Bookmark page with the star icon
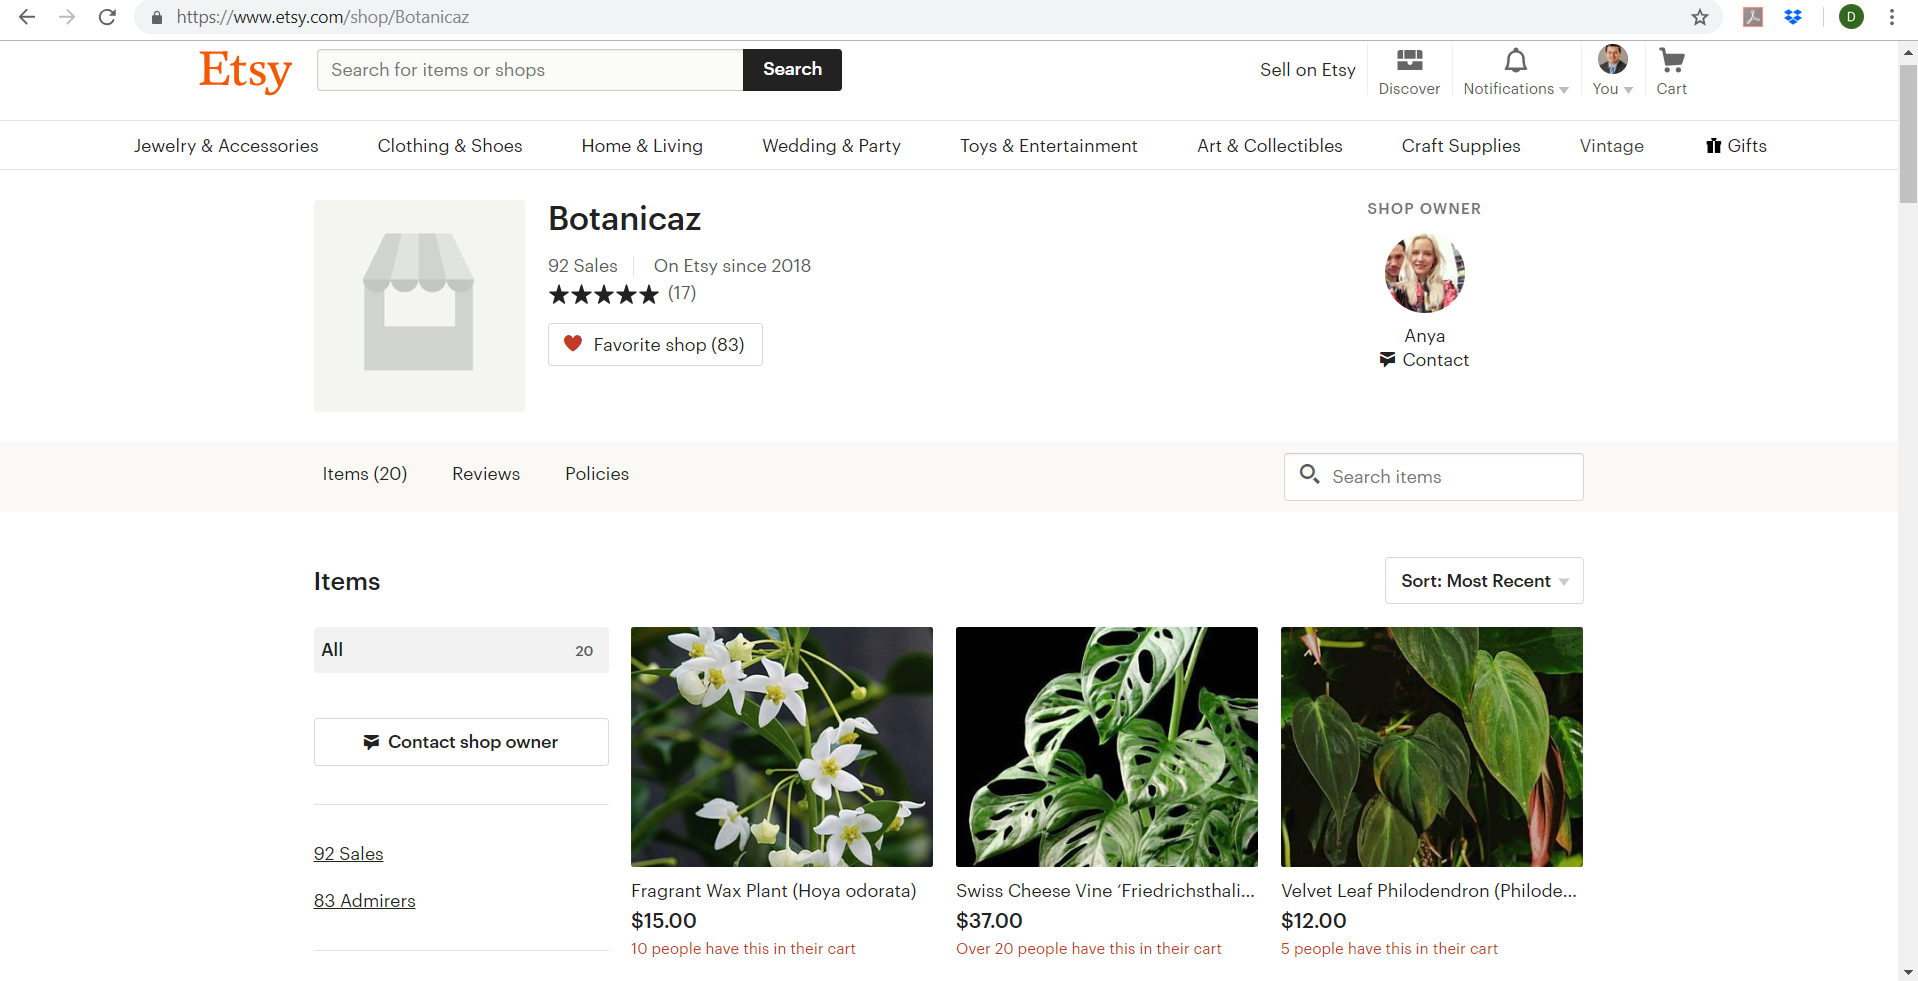The width and height of the screenshot is (1918, 981). point(1699,17)
